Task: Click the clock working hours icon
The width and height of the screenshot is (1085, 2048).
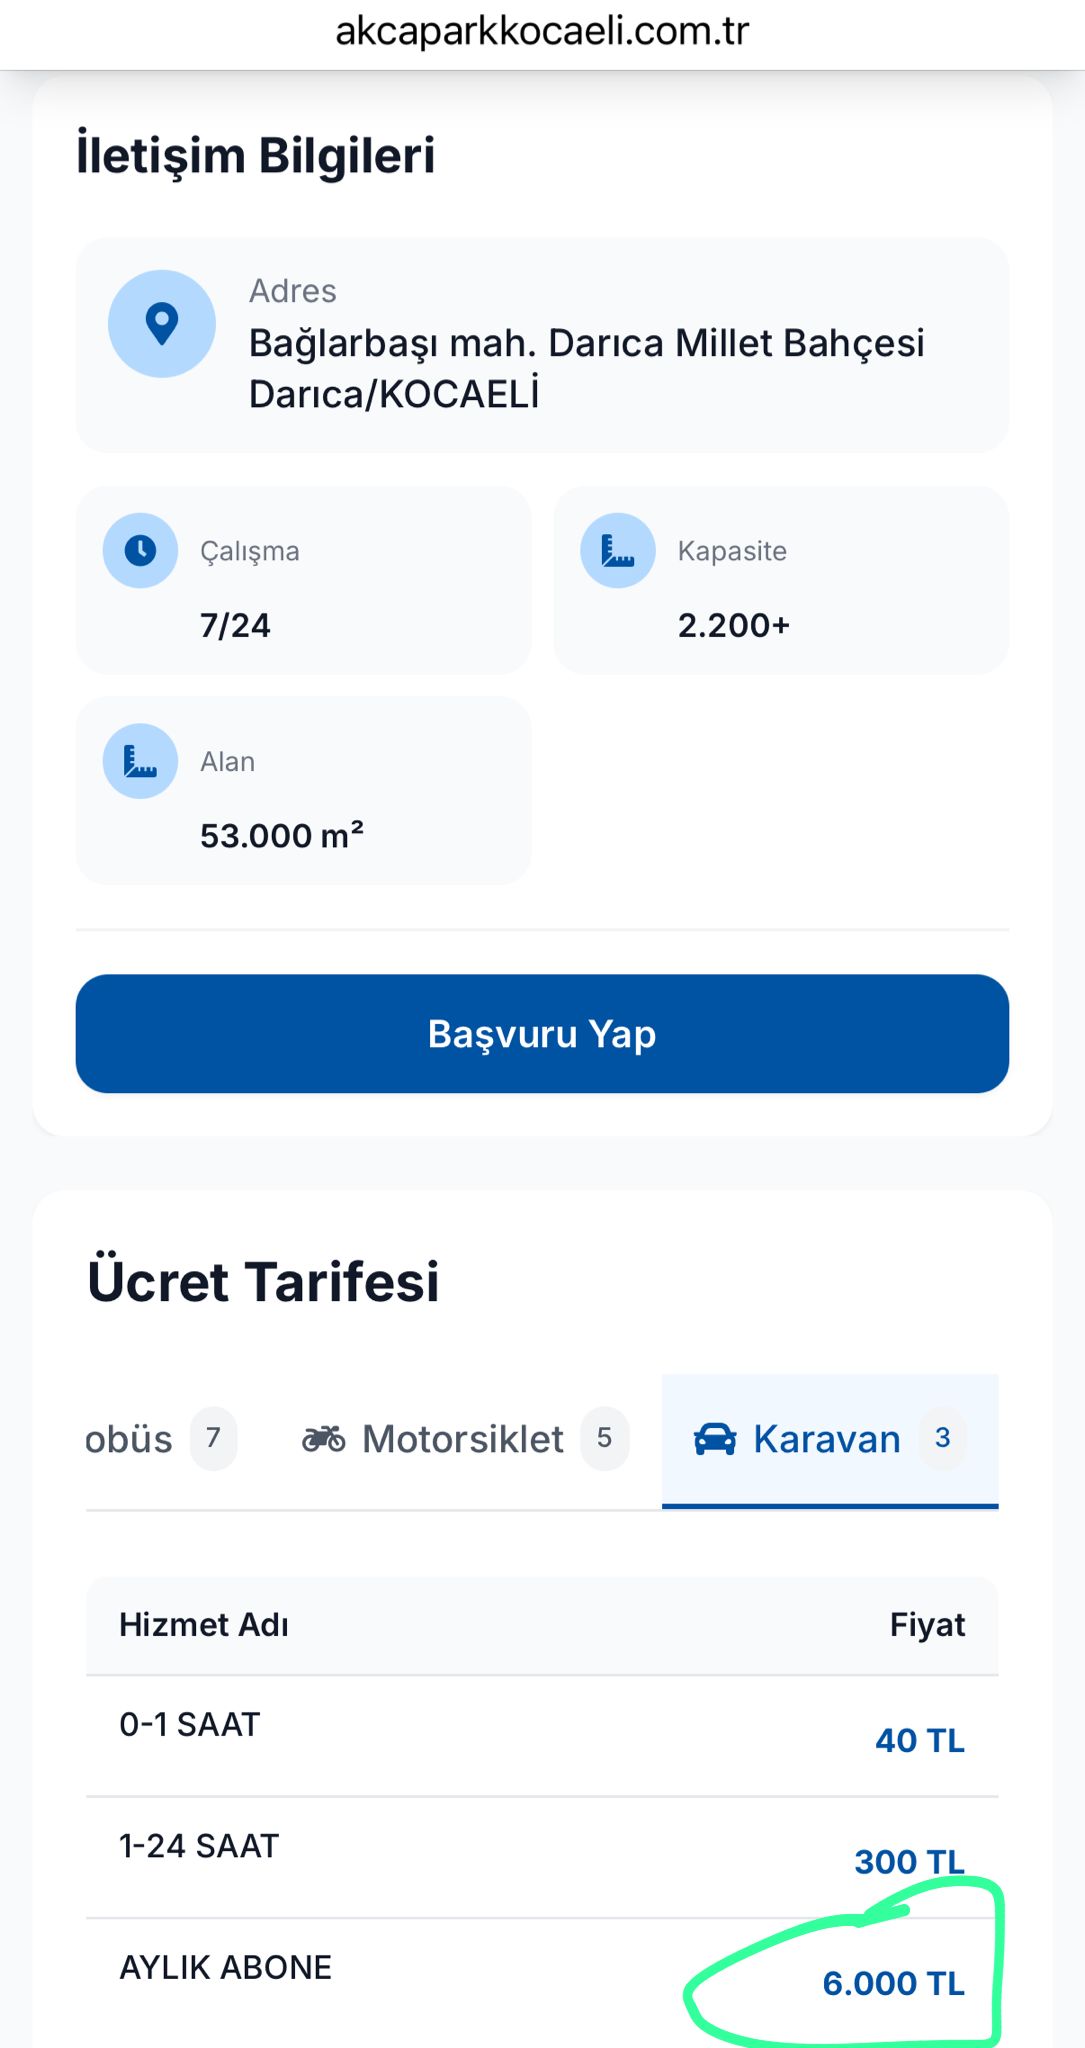Action: 140,550
